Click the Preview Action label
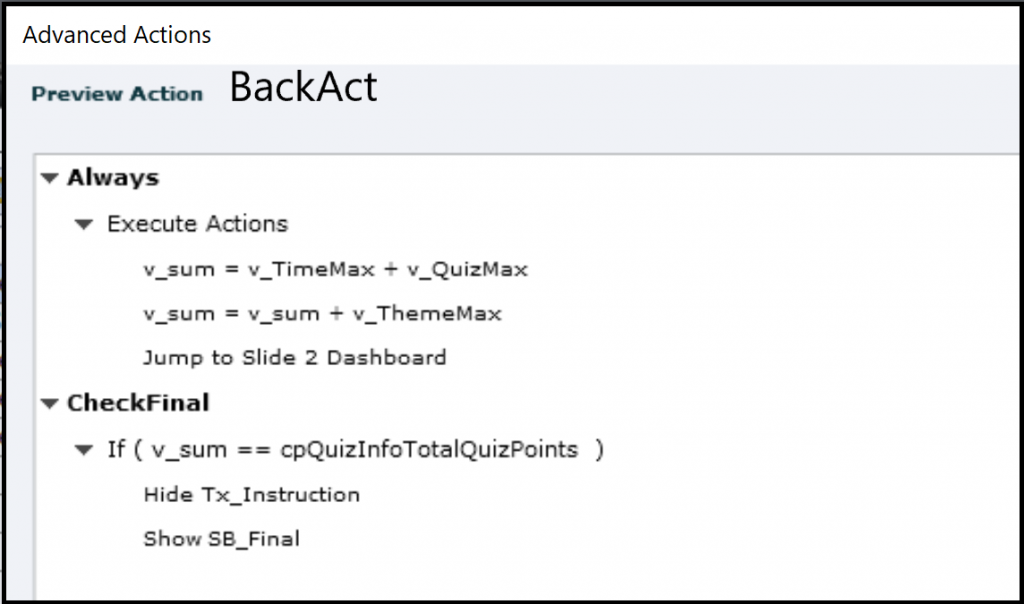This screenshot has width=1024, height=604. (x=117, y=94)
